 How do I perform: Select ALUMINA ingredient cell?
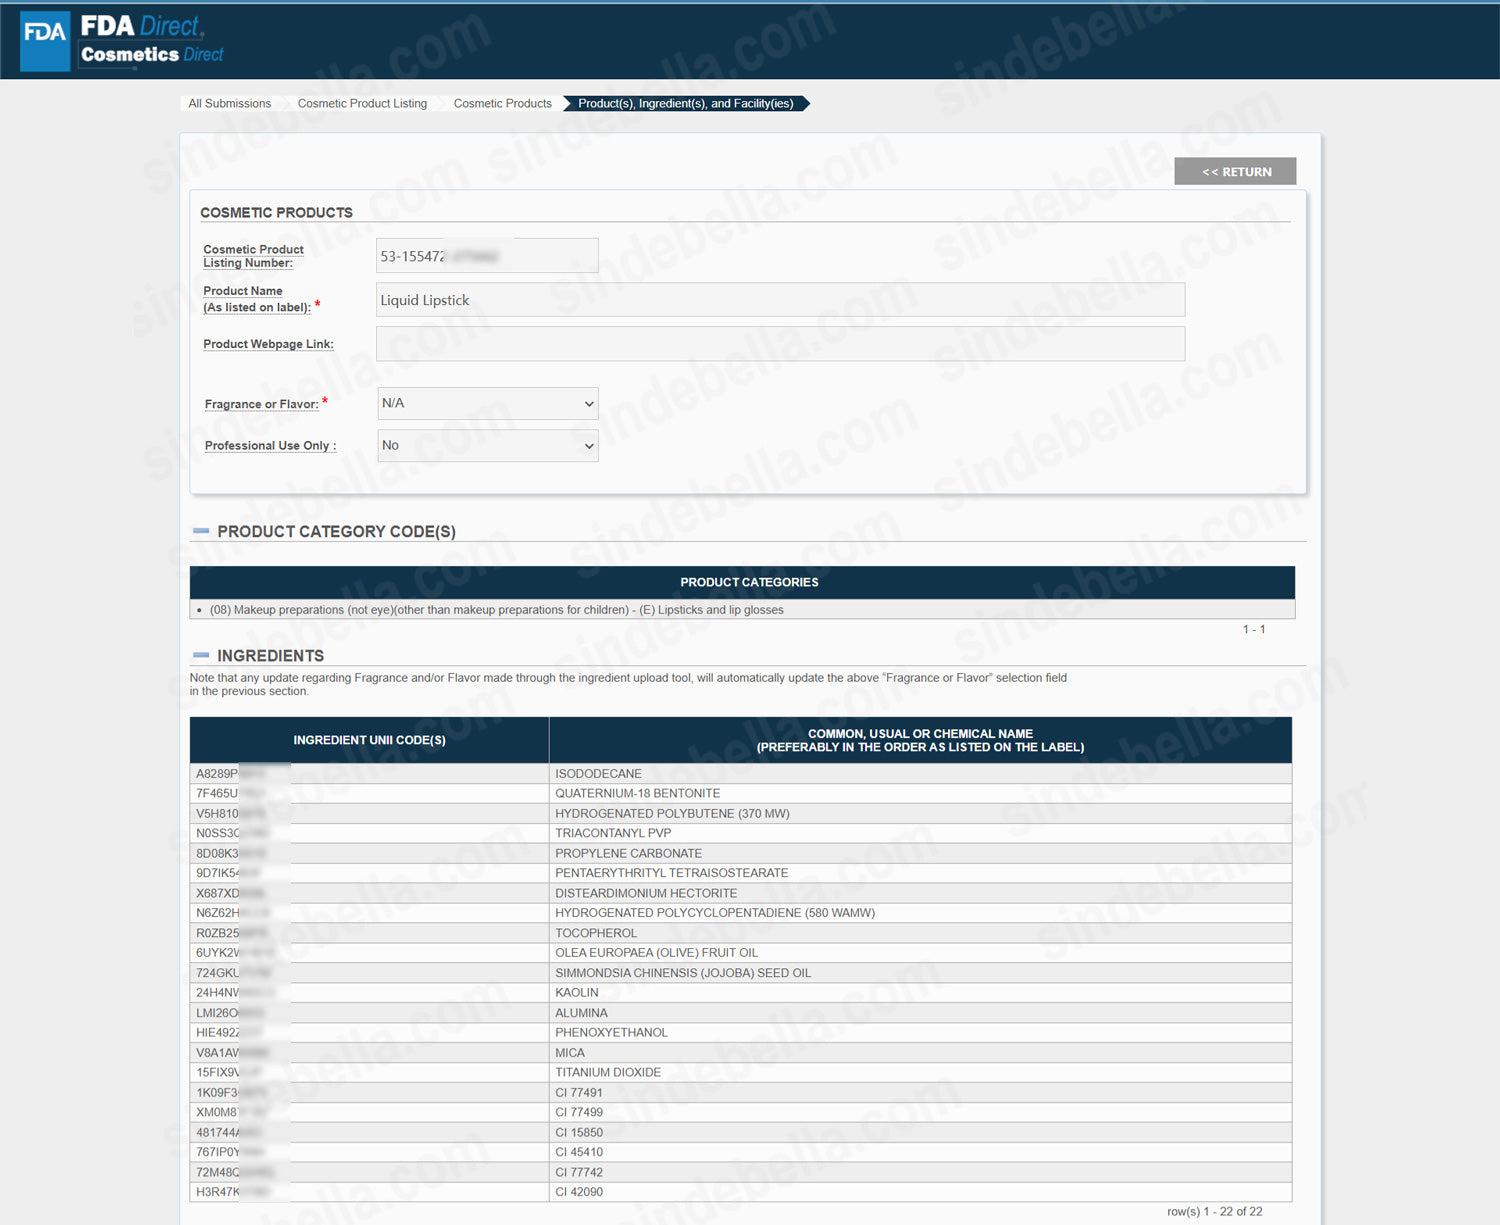point(920,1013)
